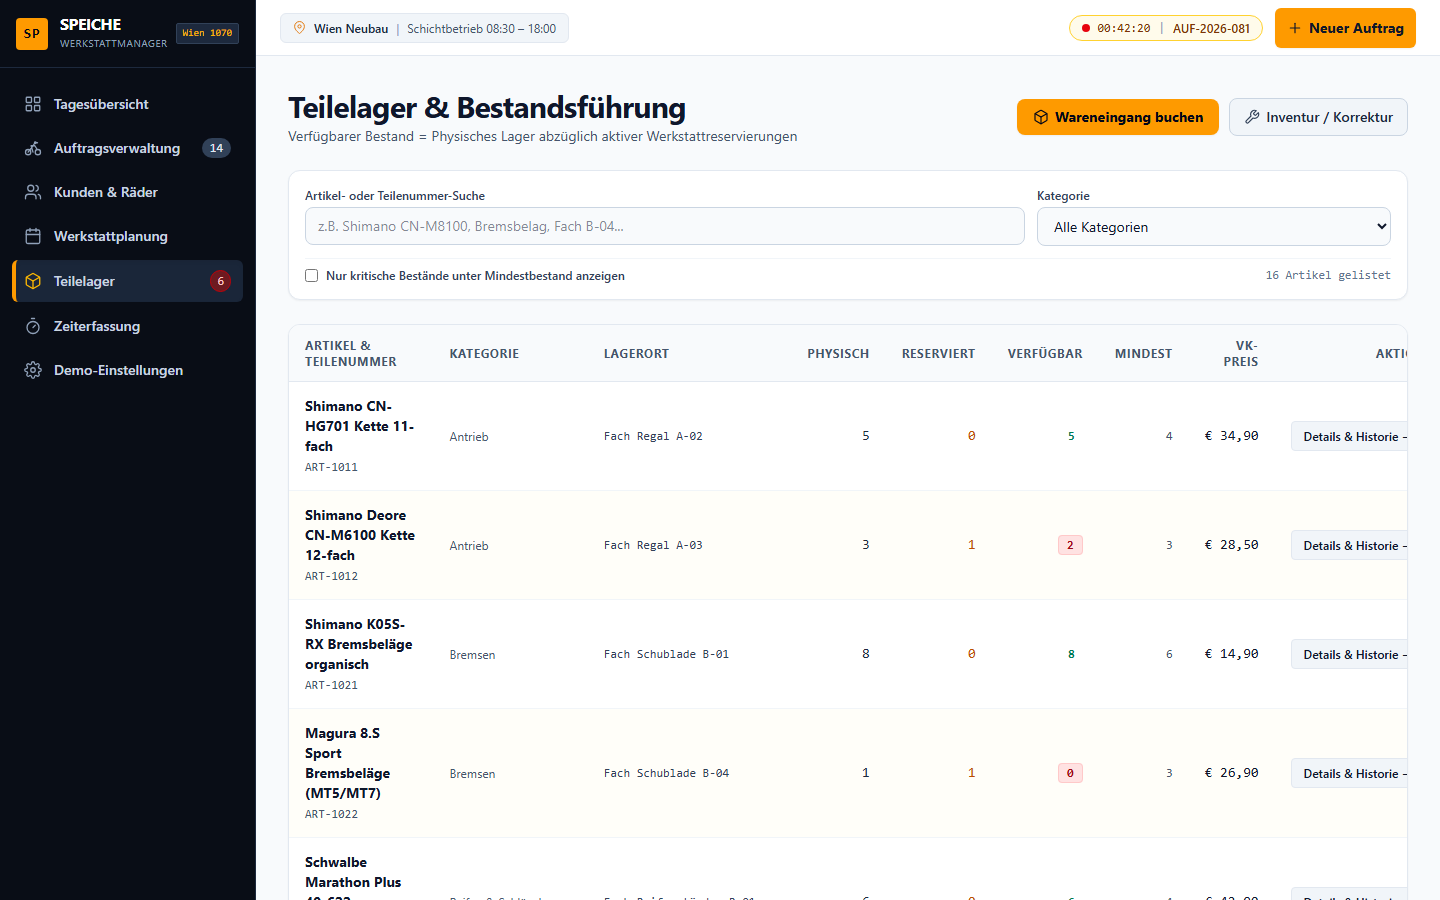This screenshot has height=900, width=1440.
Task: Click the Werkstattplanung calendar icon
Action: click(33, 236)
